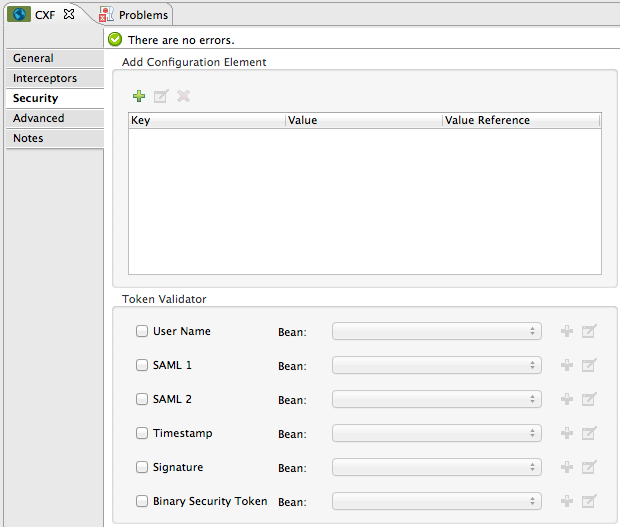Image resolution: width=620 pixels, height=527 pixels.
Task: Click the Value Reference column header
Action: click(520, 121)
